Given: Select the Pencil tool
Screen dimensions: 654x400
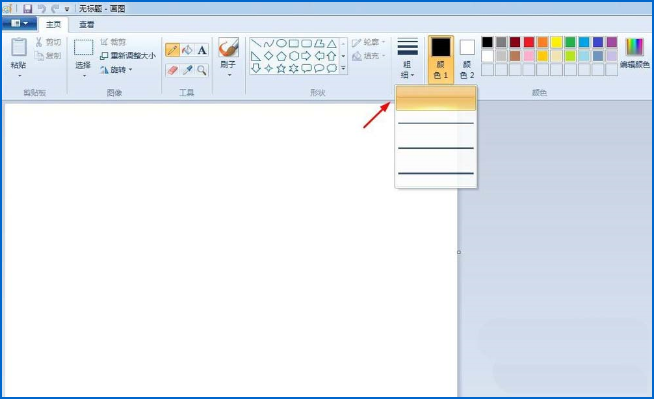Looking at the screenshot, I should tap(172, 50).
